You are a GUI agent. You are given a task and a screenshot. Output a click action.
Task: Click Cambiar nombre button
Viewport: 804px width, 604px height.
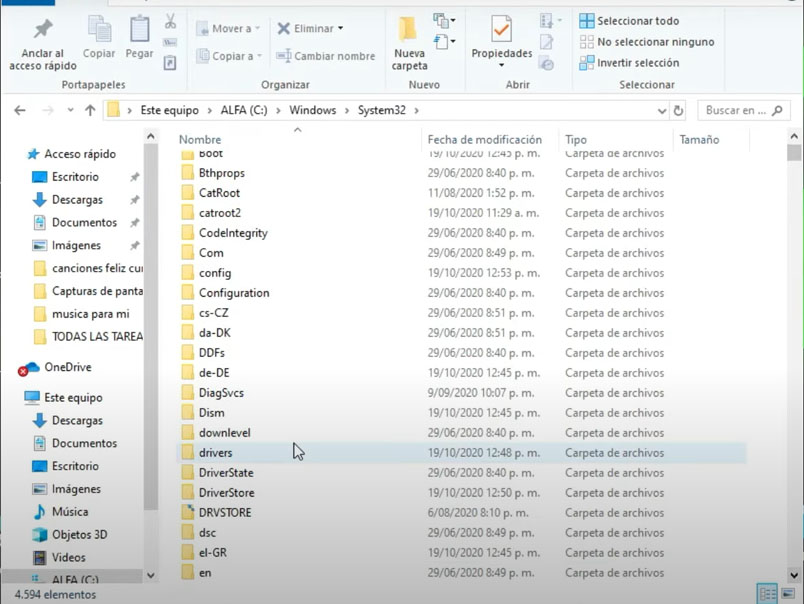tap(326, 56)
